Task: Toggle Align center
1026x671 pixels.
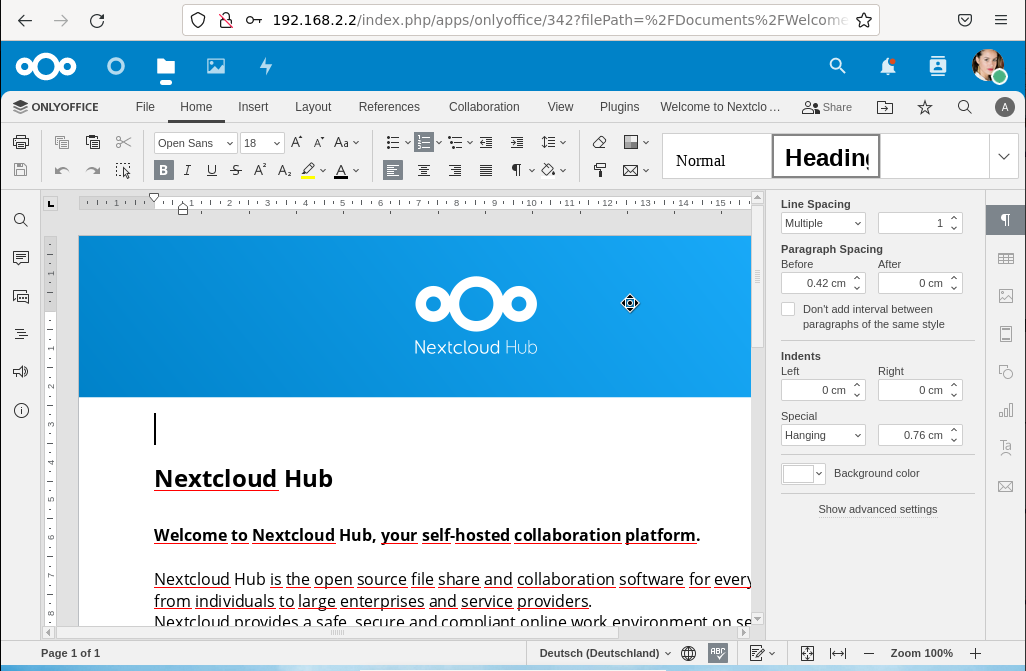Action: point(424,170)
